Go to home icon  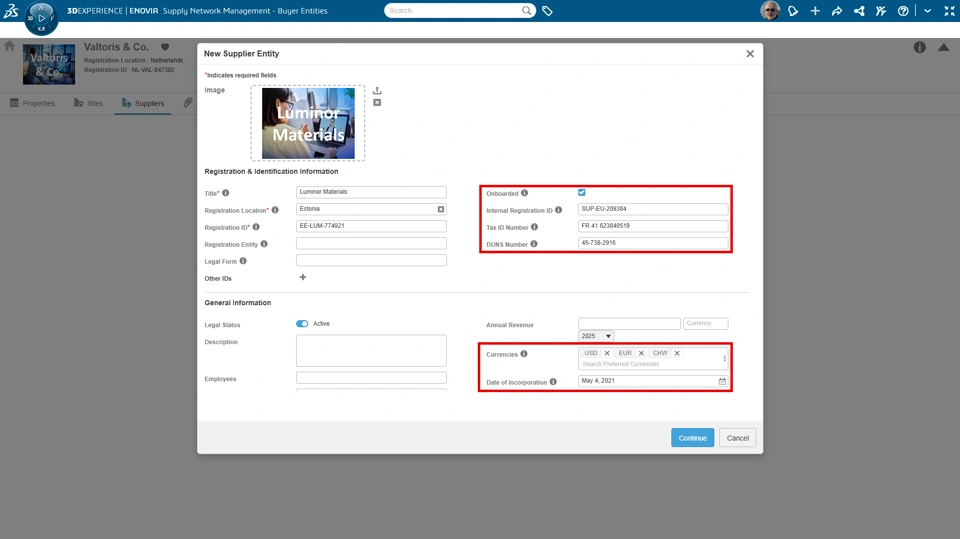tap(9, 46)
